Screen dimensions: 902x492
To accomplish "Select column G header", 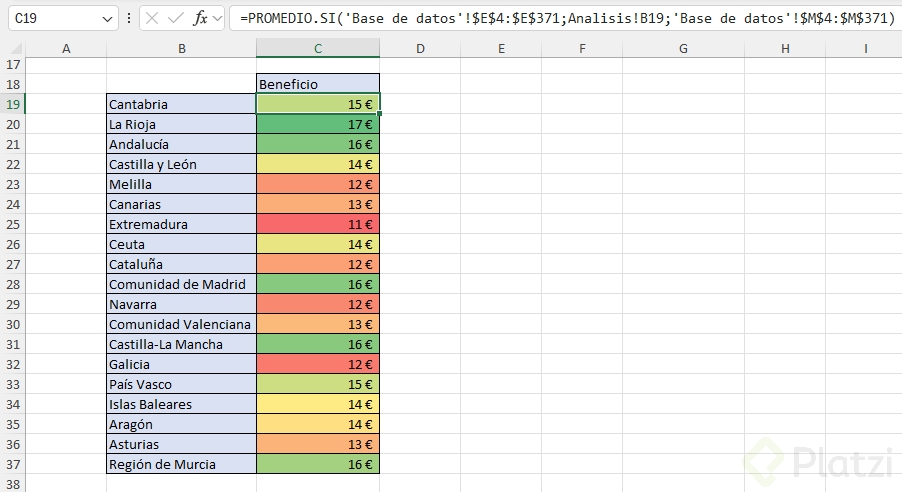I will click(683, 48).
